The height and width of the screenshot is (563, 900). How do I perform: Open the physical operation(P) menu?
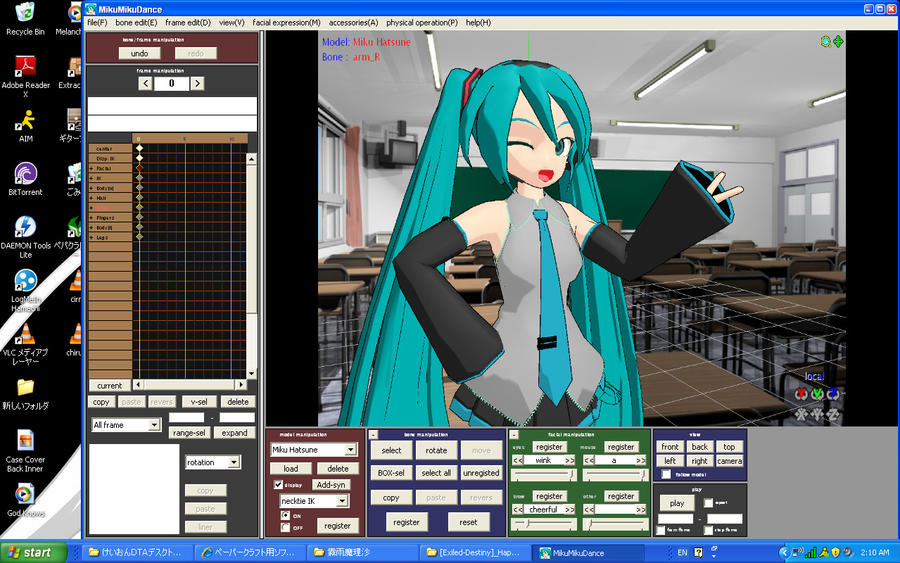[x=422, y=22]
